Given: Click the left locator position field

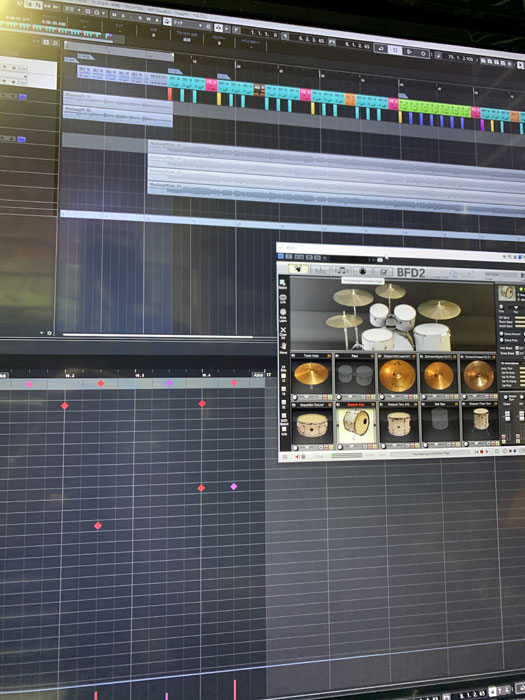Looking at the screenshot, I should (262, 34).
